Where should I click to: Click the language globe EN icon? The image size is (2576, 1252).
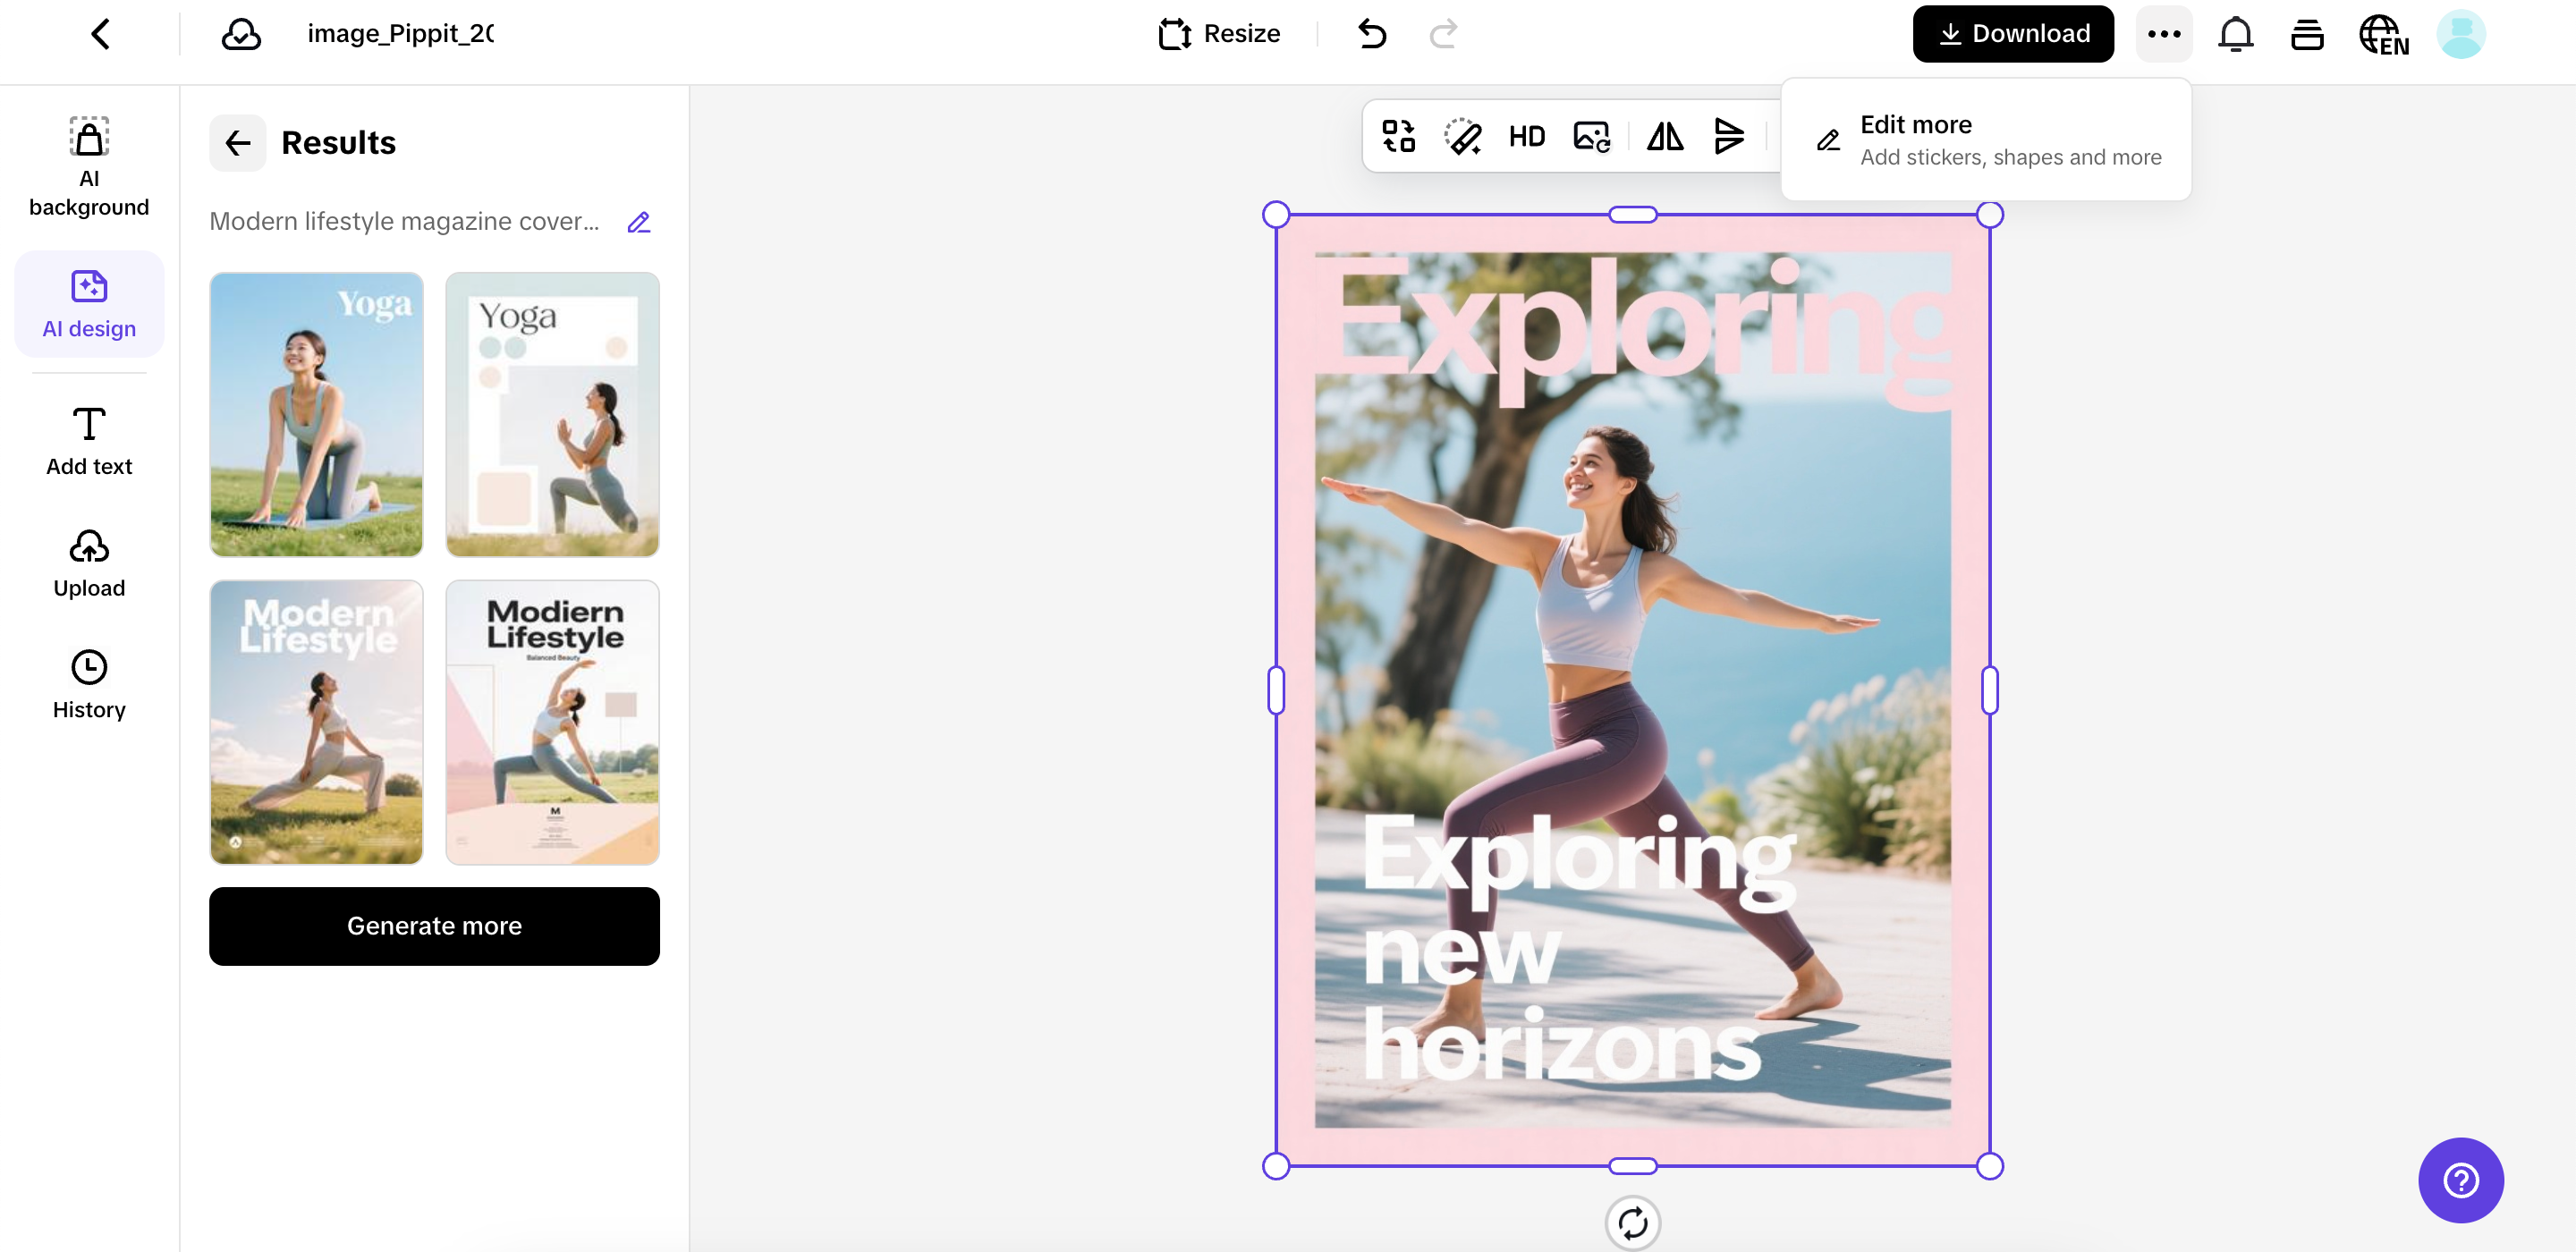click(x=2383, y=34)
